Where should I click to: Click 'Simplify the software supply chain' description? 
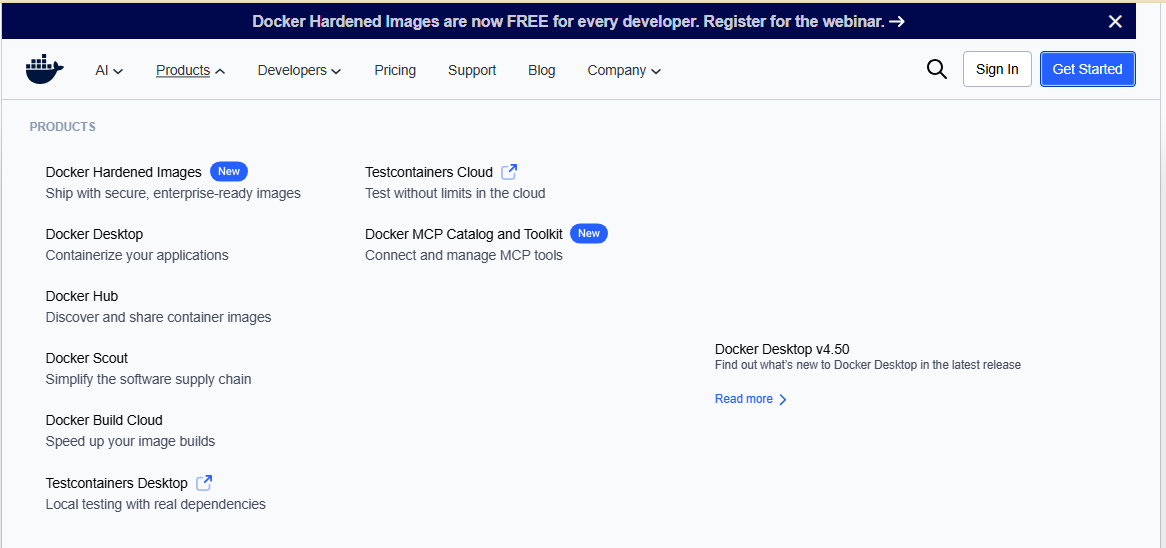click(149, 379)
